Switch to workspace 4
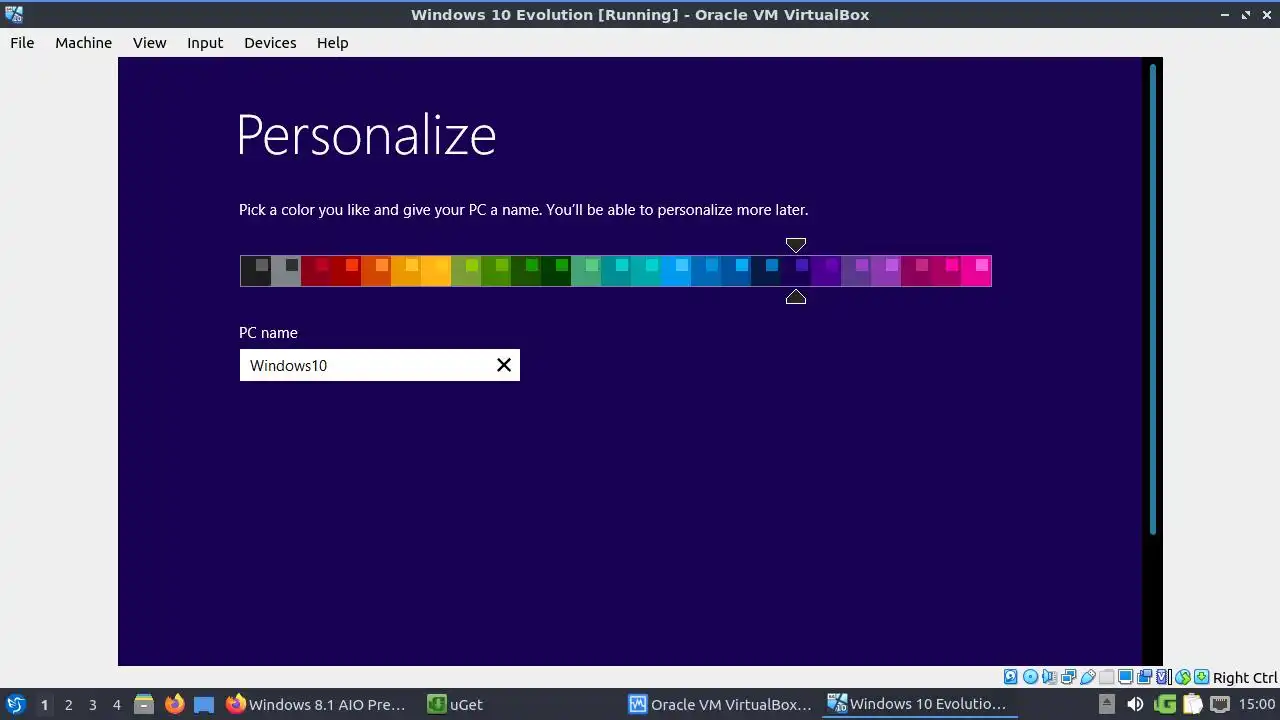This screenshot has width=1280, height=720. click(116, 704)
